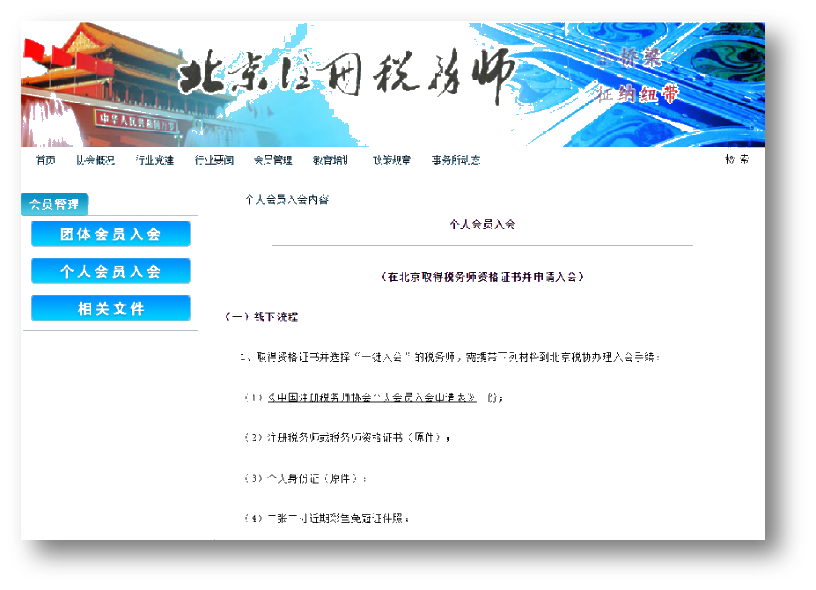Click the 检索 search link at top right

point(737,158)
